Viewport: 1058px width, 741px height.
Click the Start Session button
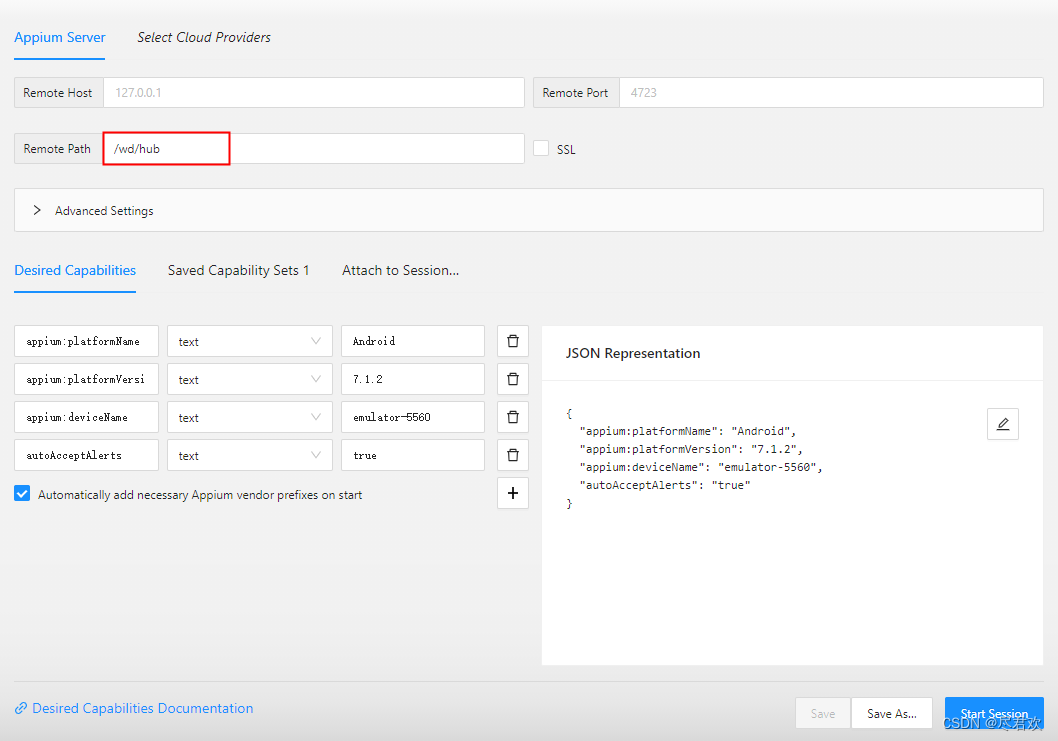pyautogui.click(x=994, y=713)
